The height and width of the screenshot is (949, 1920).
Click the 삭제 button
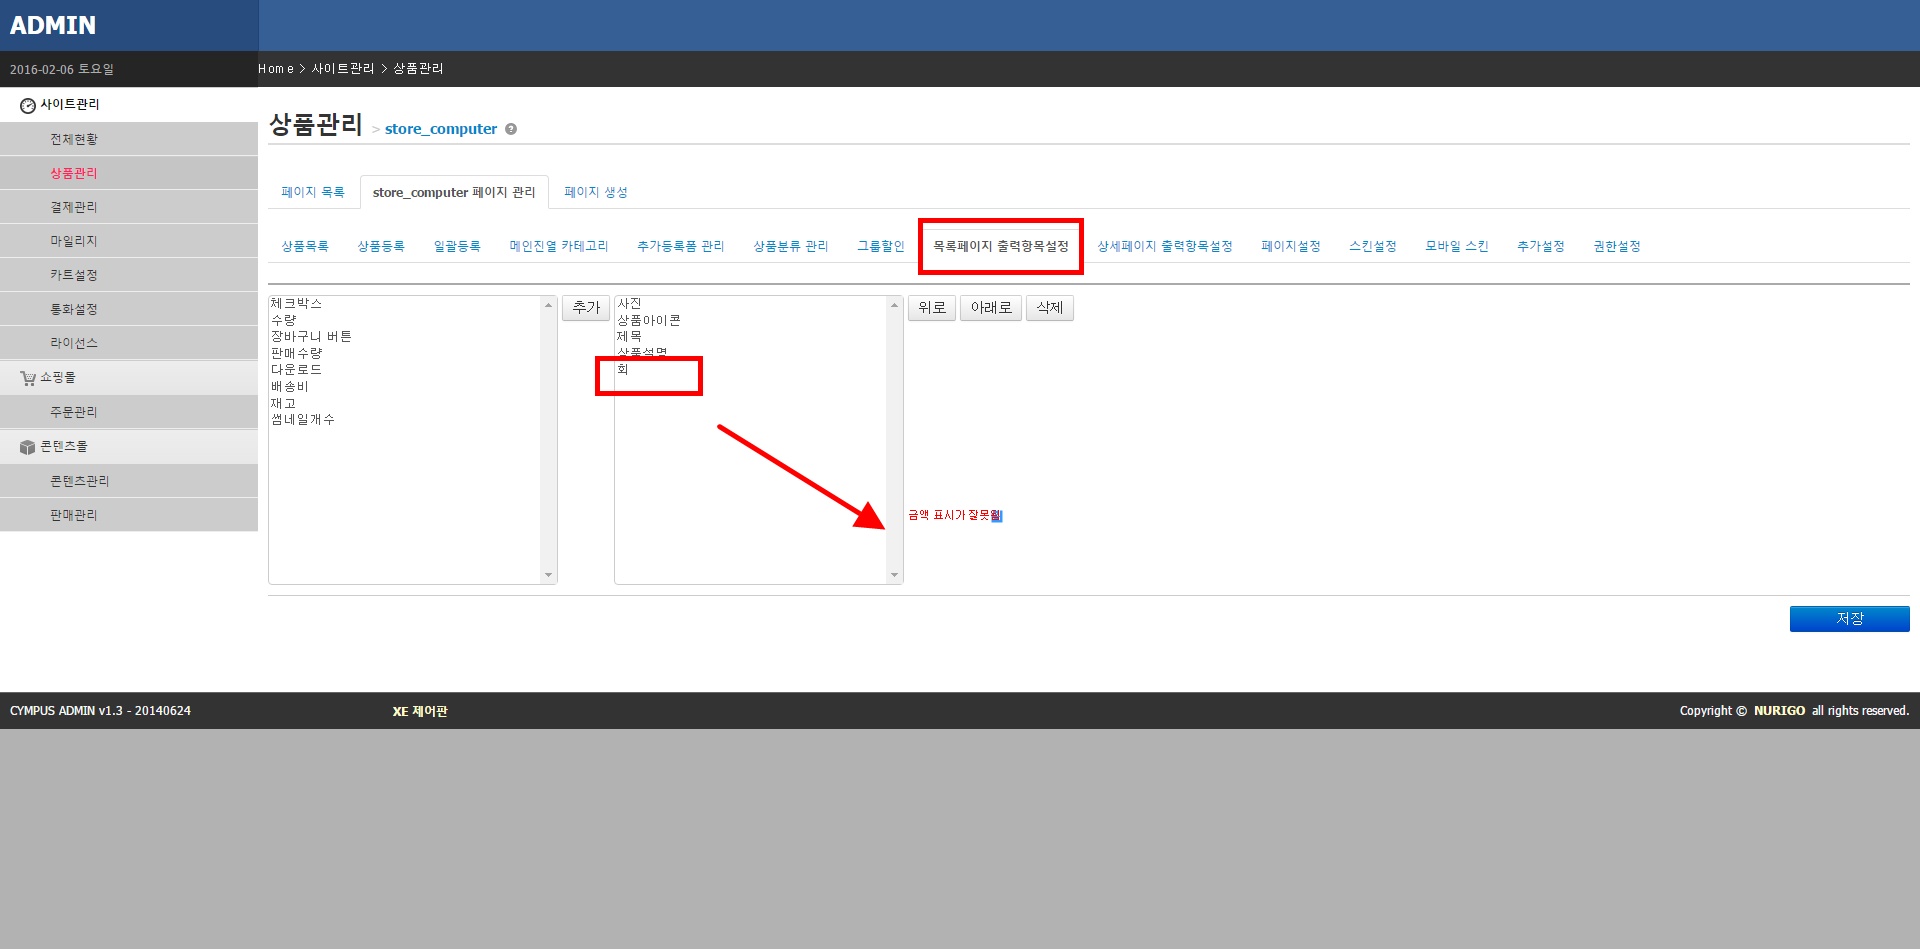point(1049,308)
